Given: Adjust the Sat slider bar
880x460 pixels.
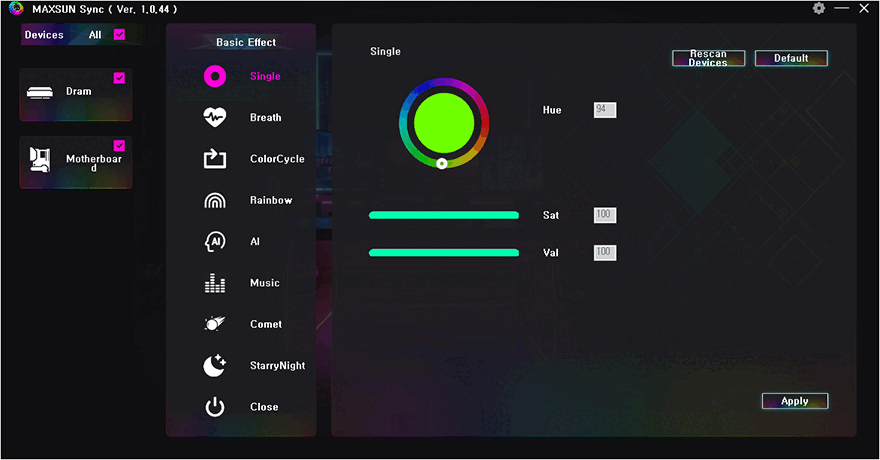Looking at the screenshot, I should [x=443, y=215].
